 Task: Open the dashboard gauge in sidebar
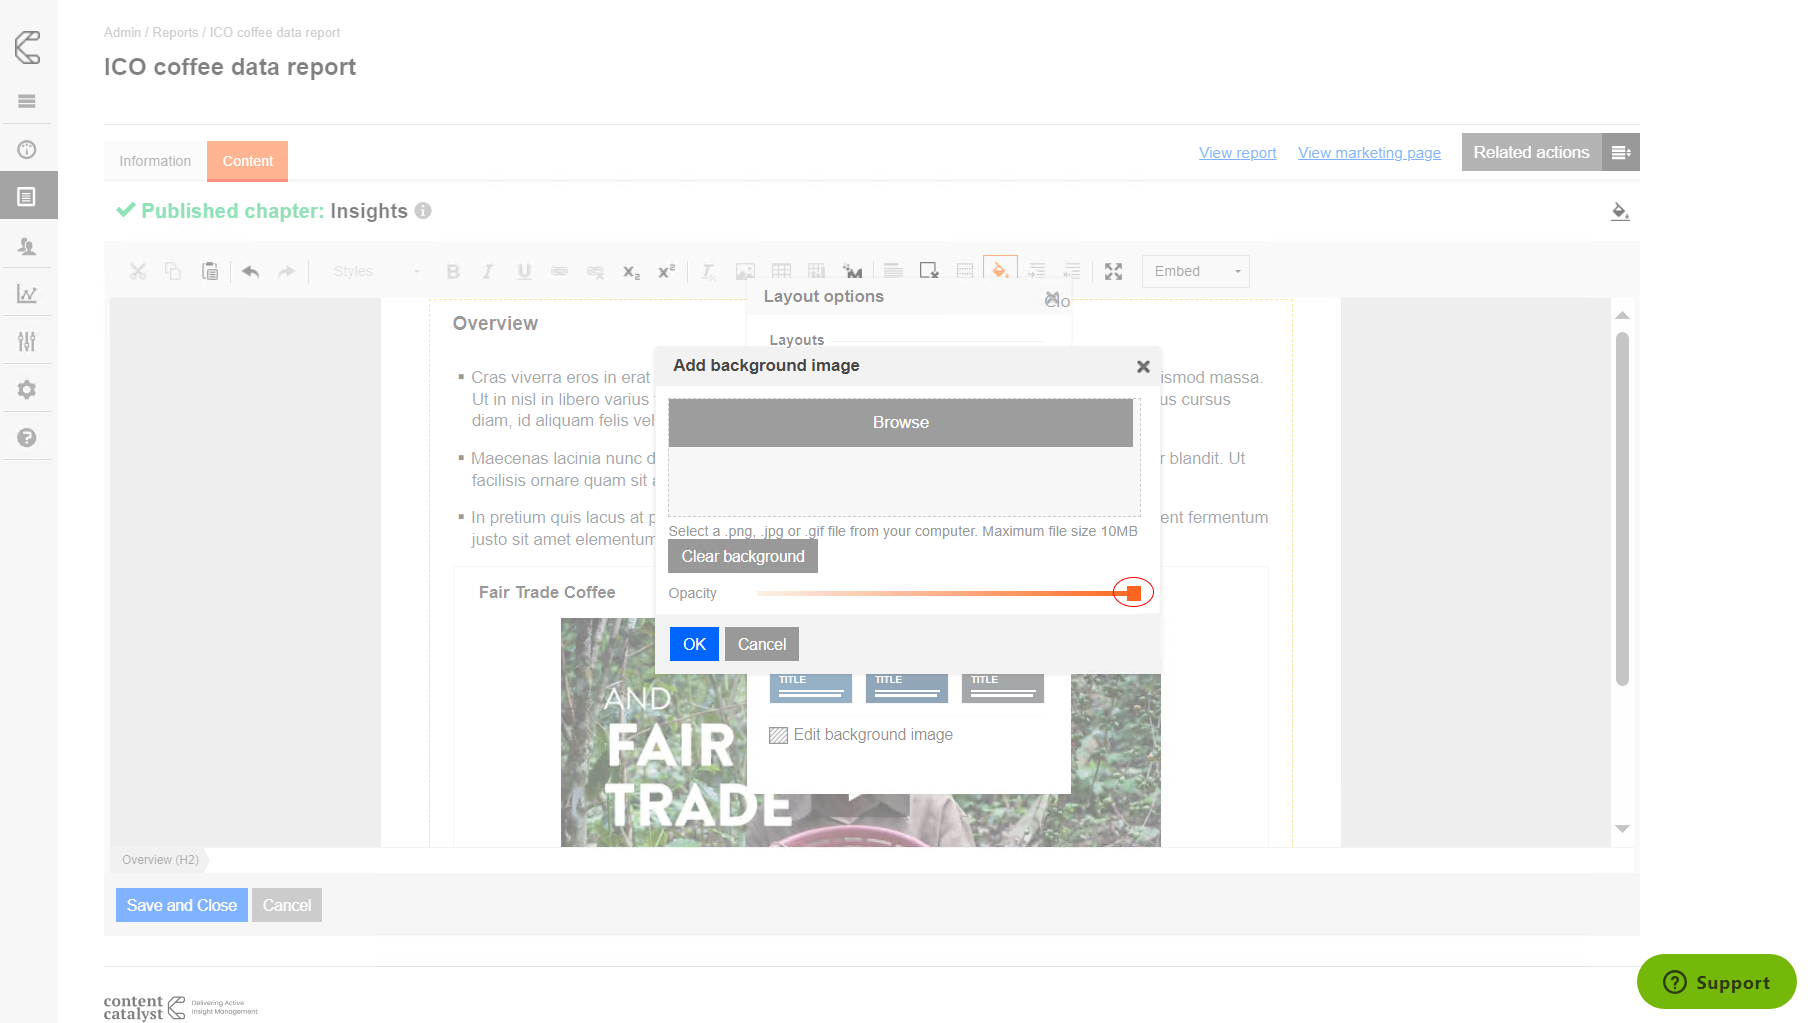point(27,150)
